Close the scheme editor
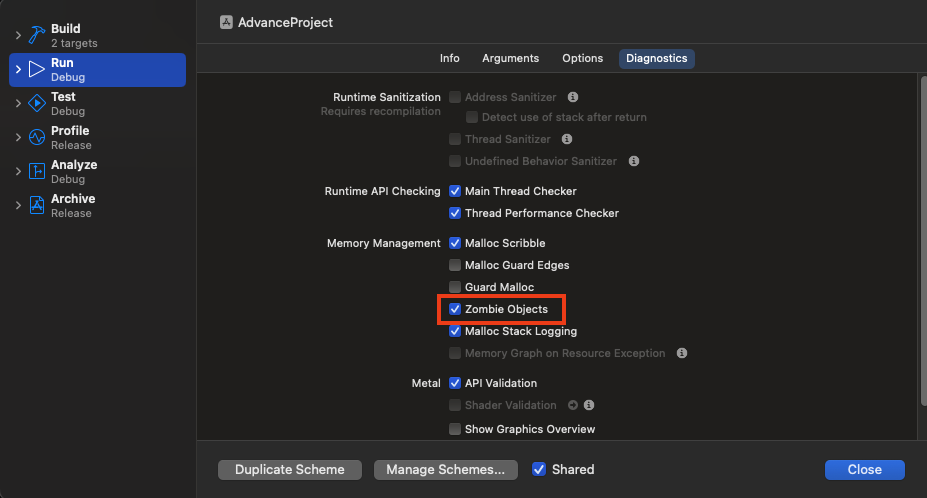The width and height of the screenshot is (927, 498). [864, 470]
